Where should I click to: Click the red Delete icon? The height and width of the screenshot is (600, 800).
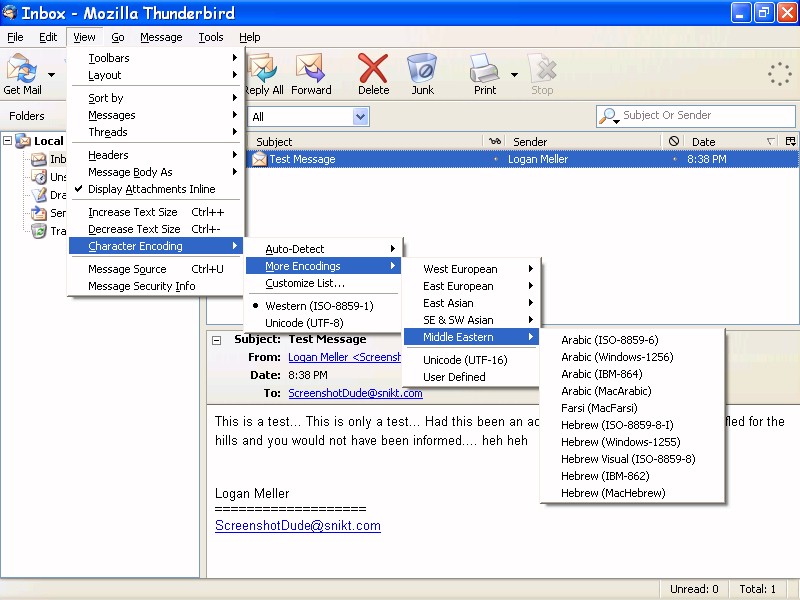click(373, 68)
